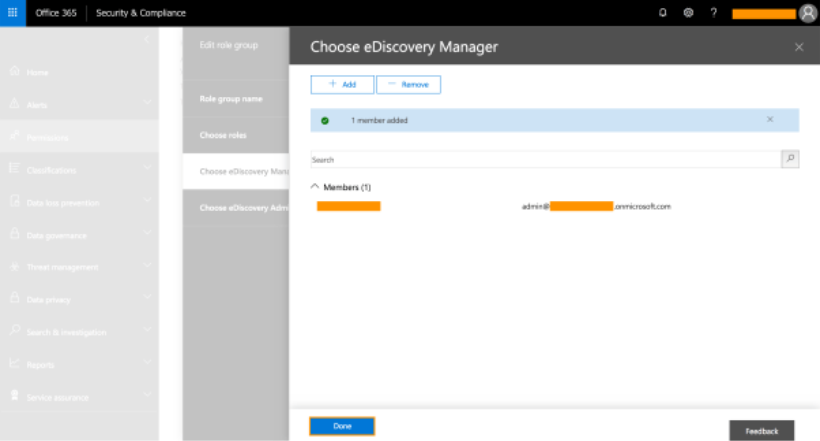This screenshot has height=441, width=820.
Task: Open the help question mark icon
Action: [x=713, y=13]
